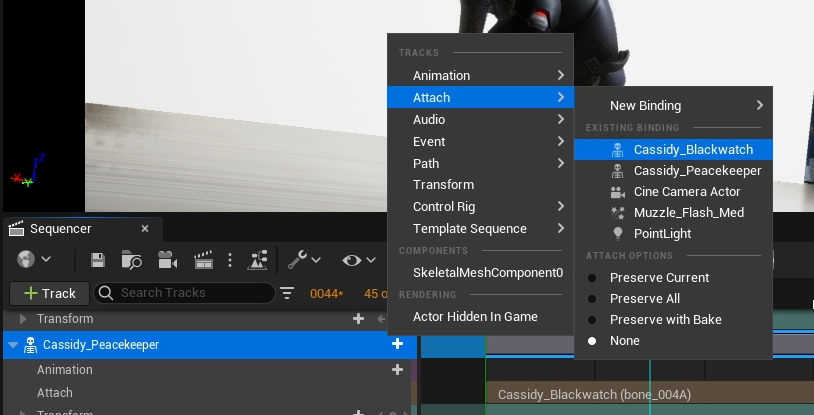
Task: Browse to sequence in Content Browser
Action: [x=131, y=260]
